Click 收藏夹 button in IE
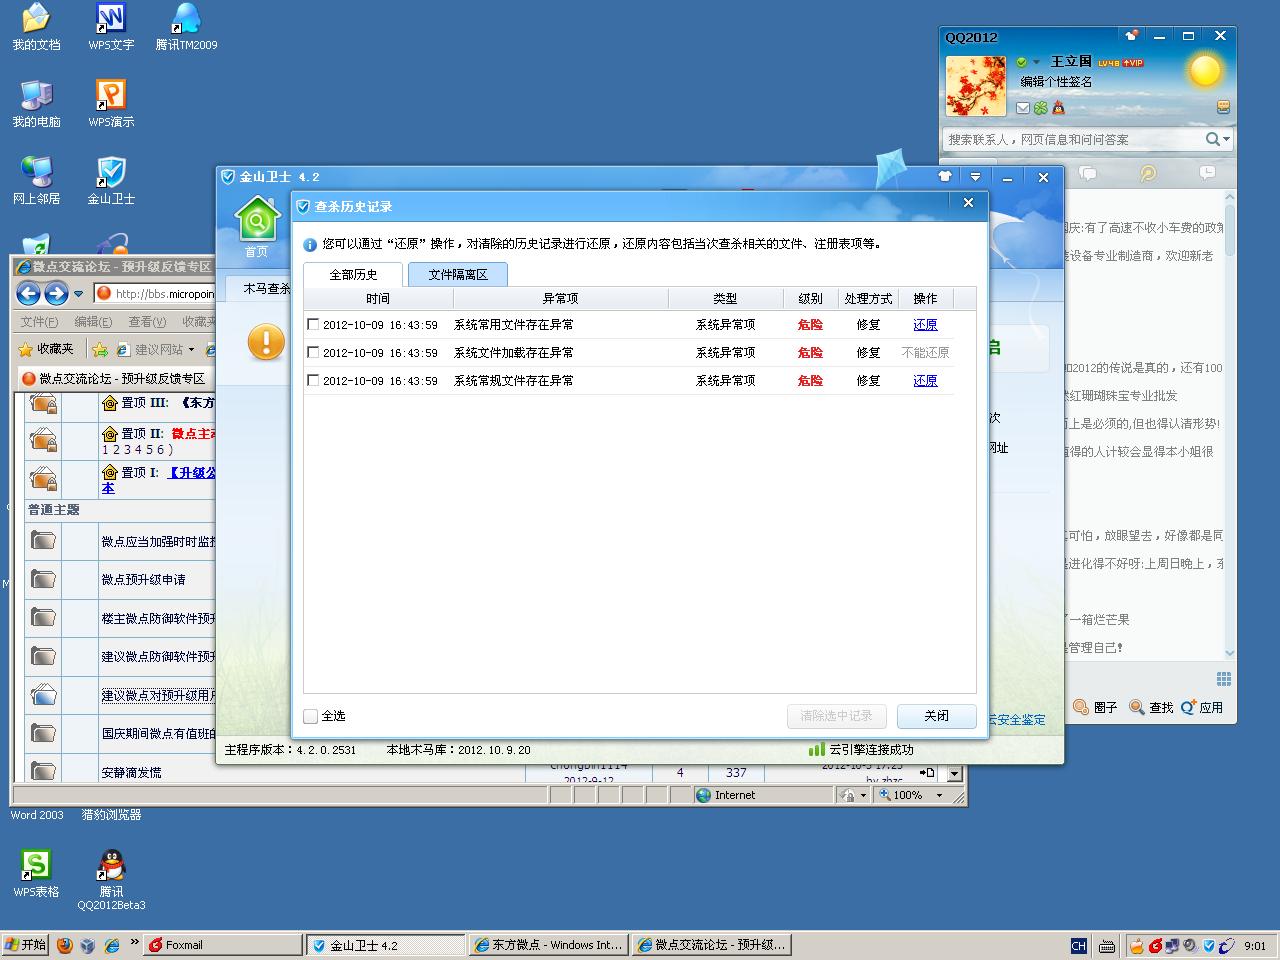 tap(46, 349)
